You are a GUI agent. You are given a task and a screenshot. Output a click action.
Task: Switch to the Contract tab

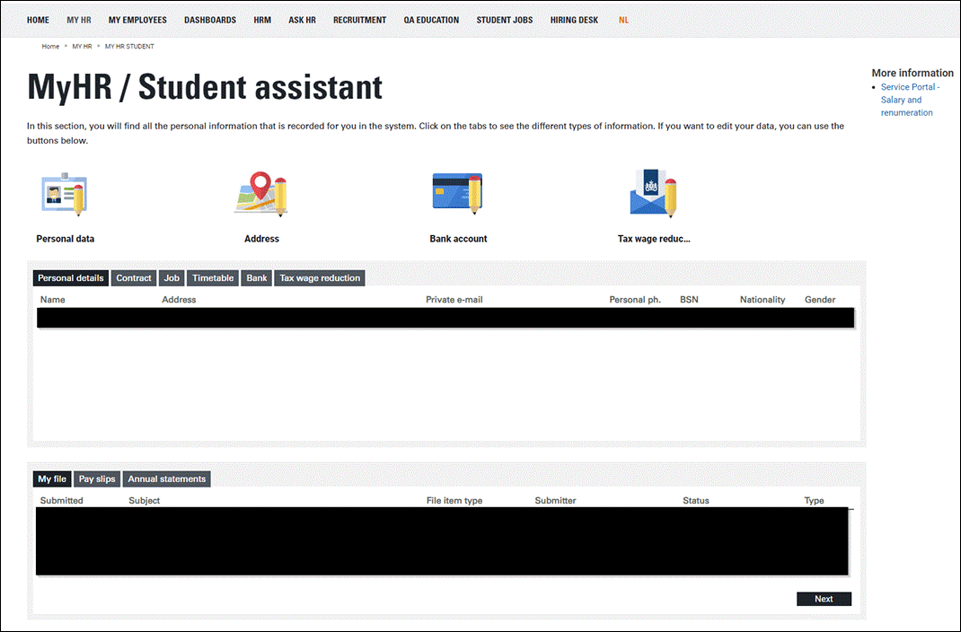(x=134, y=278)
